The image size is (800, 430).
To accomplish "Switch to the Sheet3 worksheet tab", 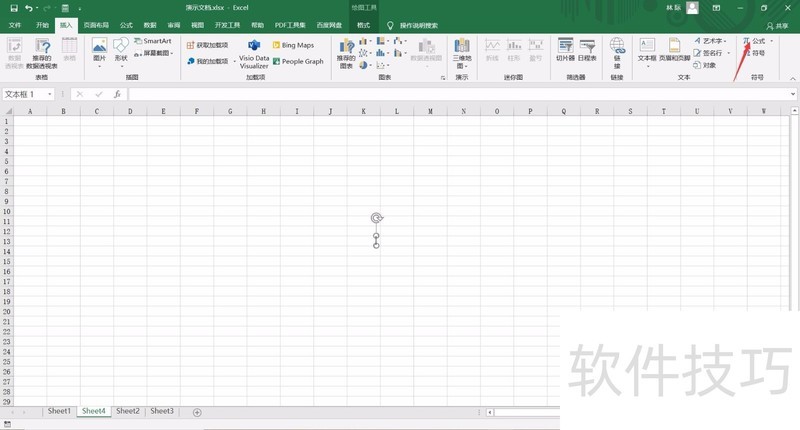I will [162, 411].
